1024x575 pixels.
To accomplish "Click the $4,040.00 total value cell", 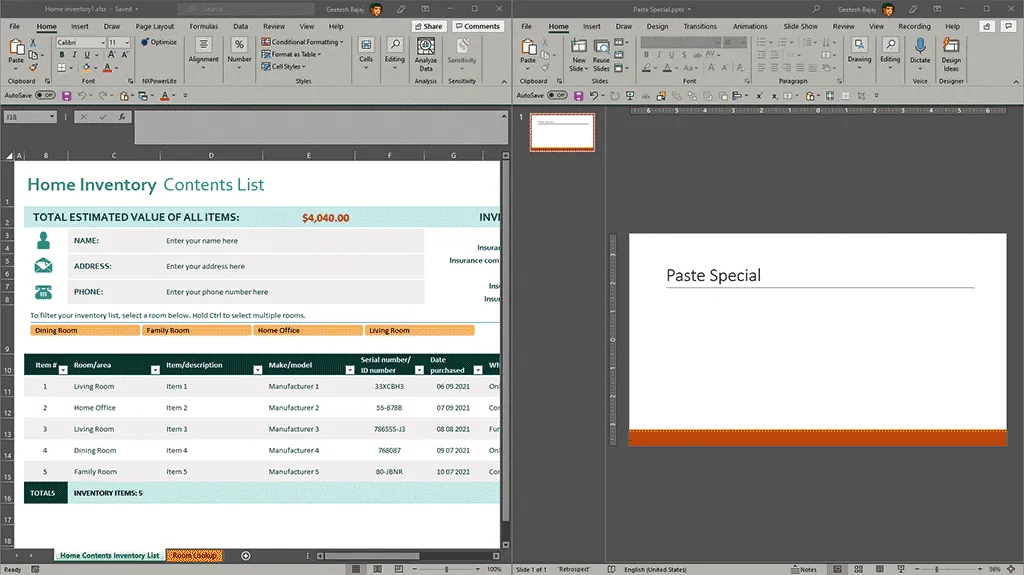I will (x=325, y=218).
